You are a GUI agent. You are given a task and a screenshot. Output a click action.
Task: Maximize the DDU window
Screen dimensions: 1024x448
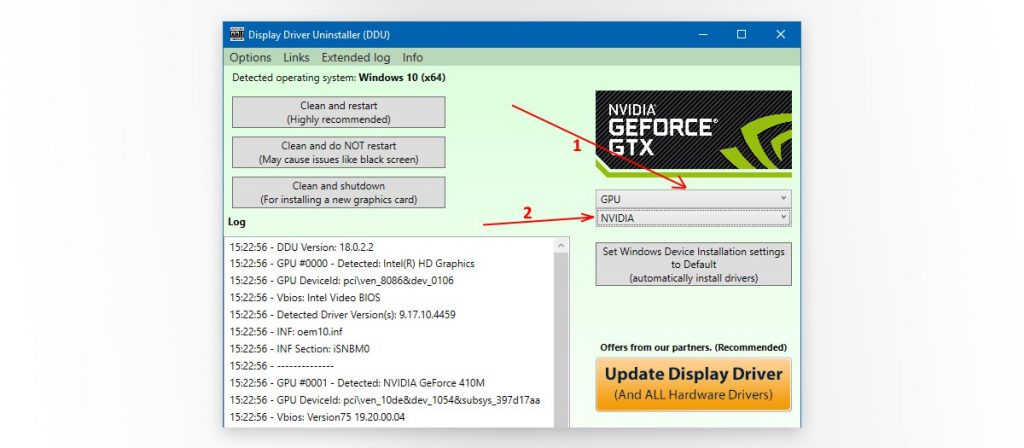(741, 35)
